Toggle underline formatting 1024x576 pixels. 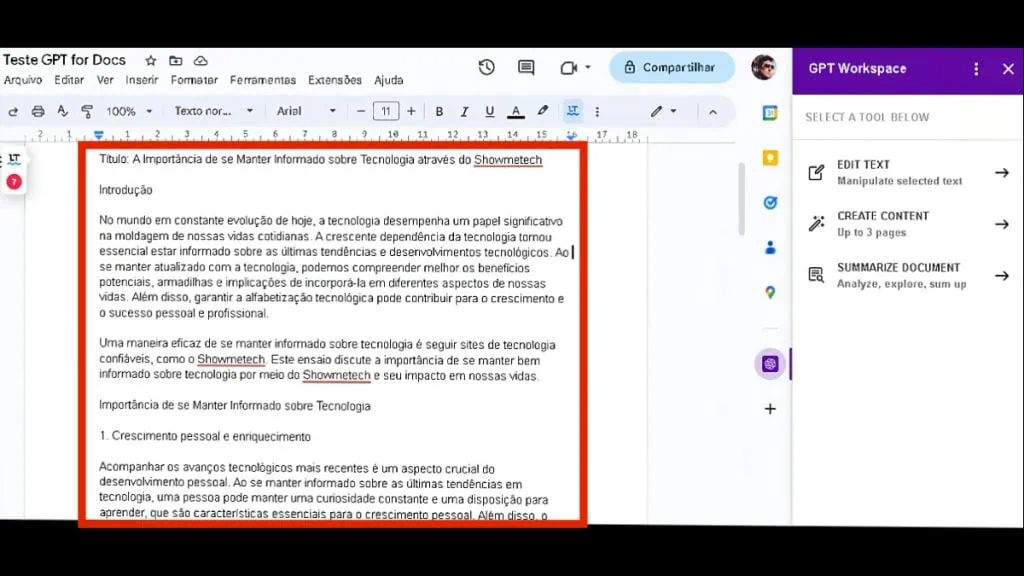489,111
